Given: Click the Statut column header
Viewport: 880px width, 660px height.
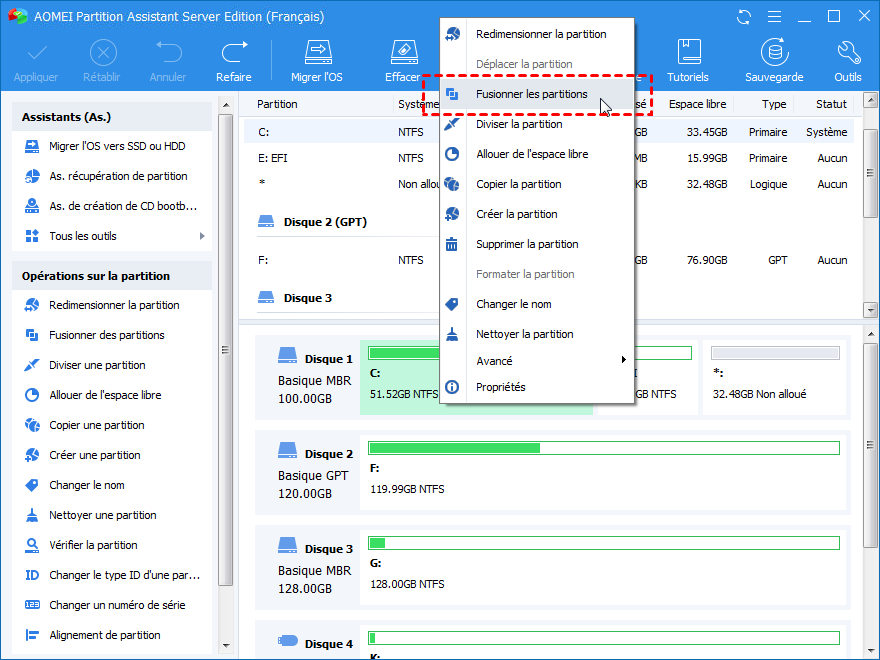Looking at the screenshot, I should (831, 104).
